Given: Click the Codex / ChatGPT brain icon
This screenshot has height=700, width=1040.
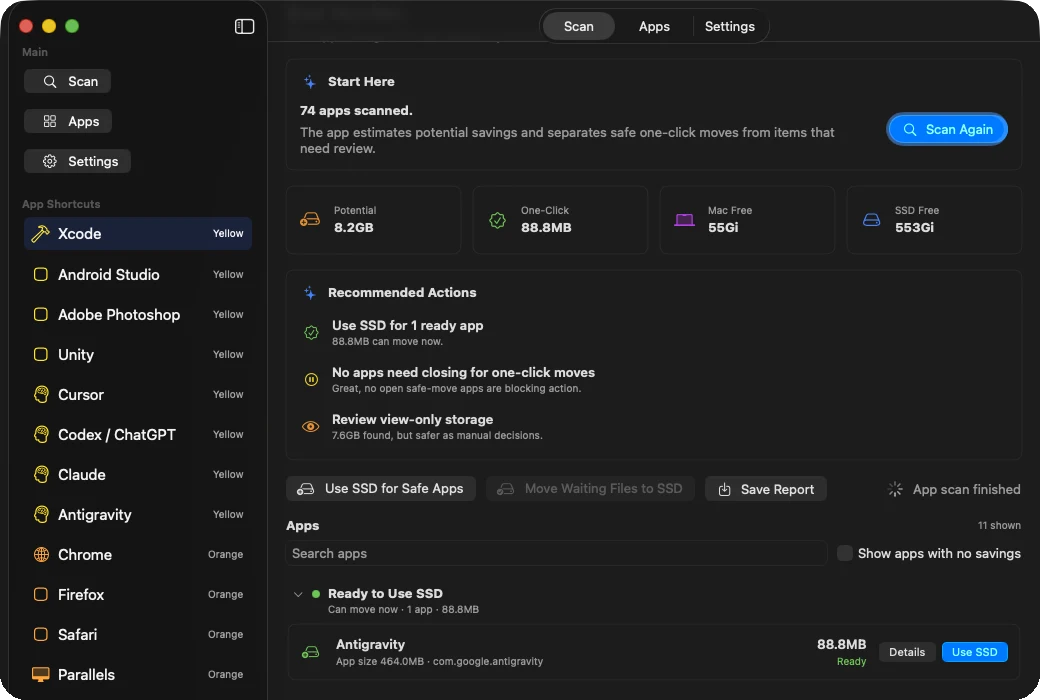Looking at the screenshot, I should (41, 435).
